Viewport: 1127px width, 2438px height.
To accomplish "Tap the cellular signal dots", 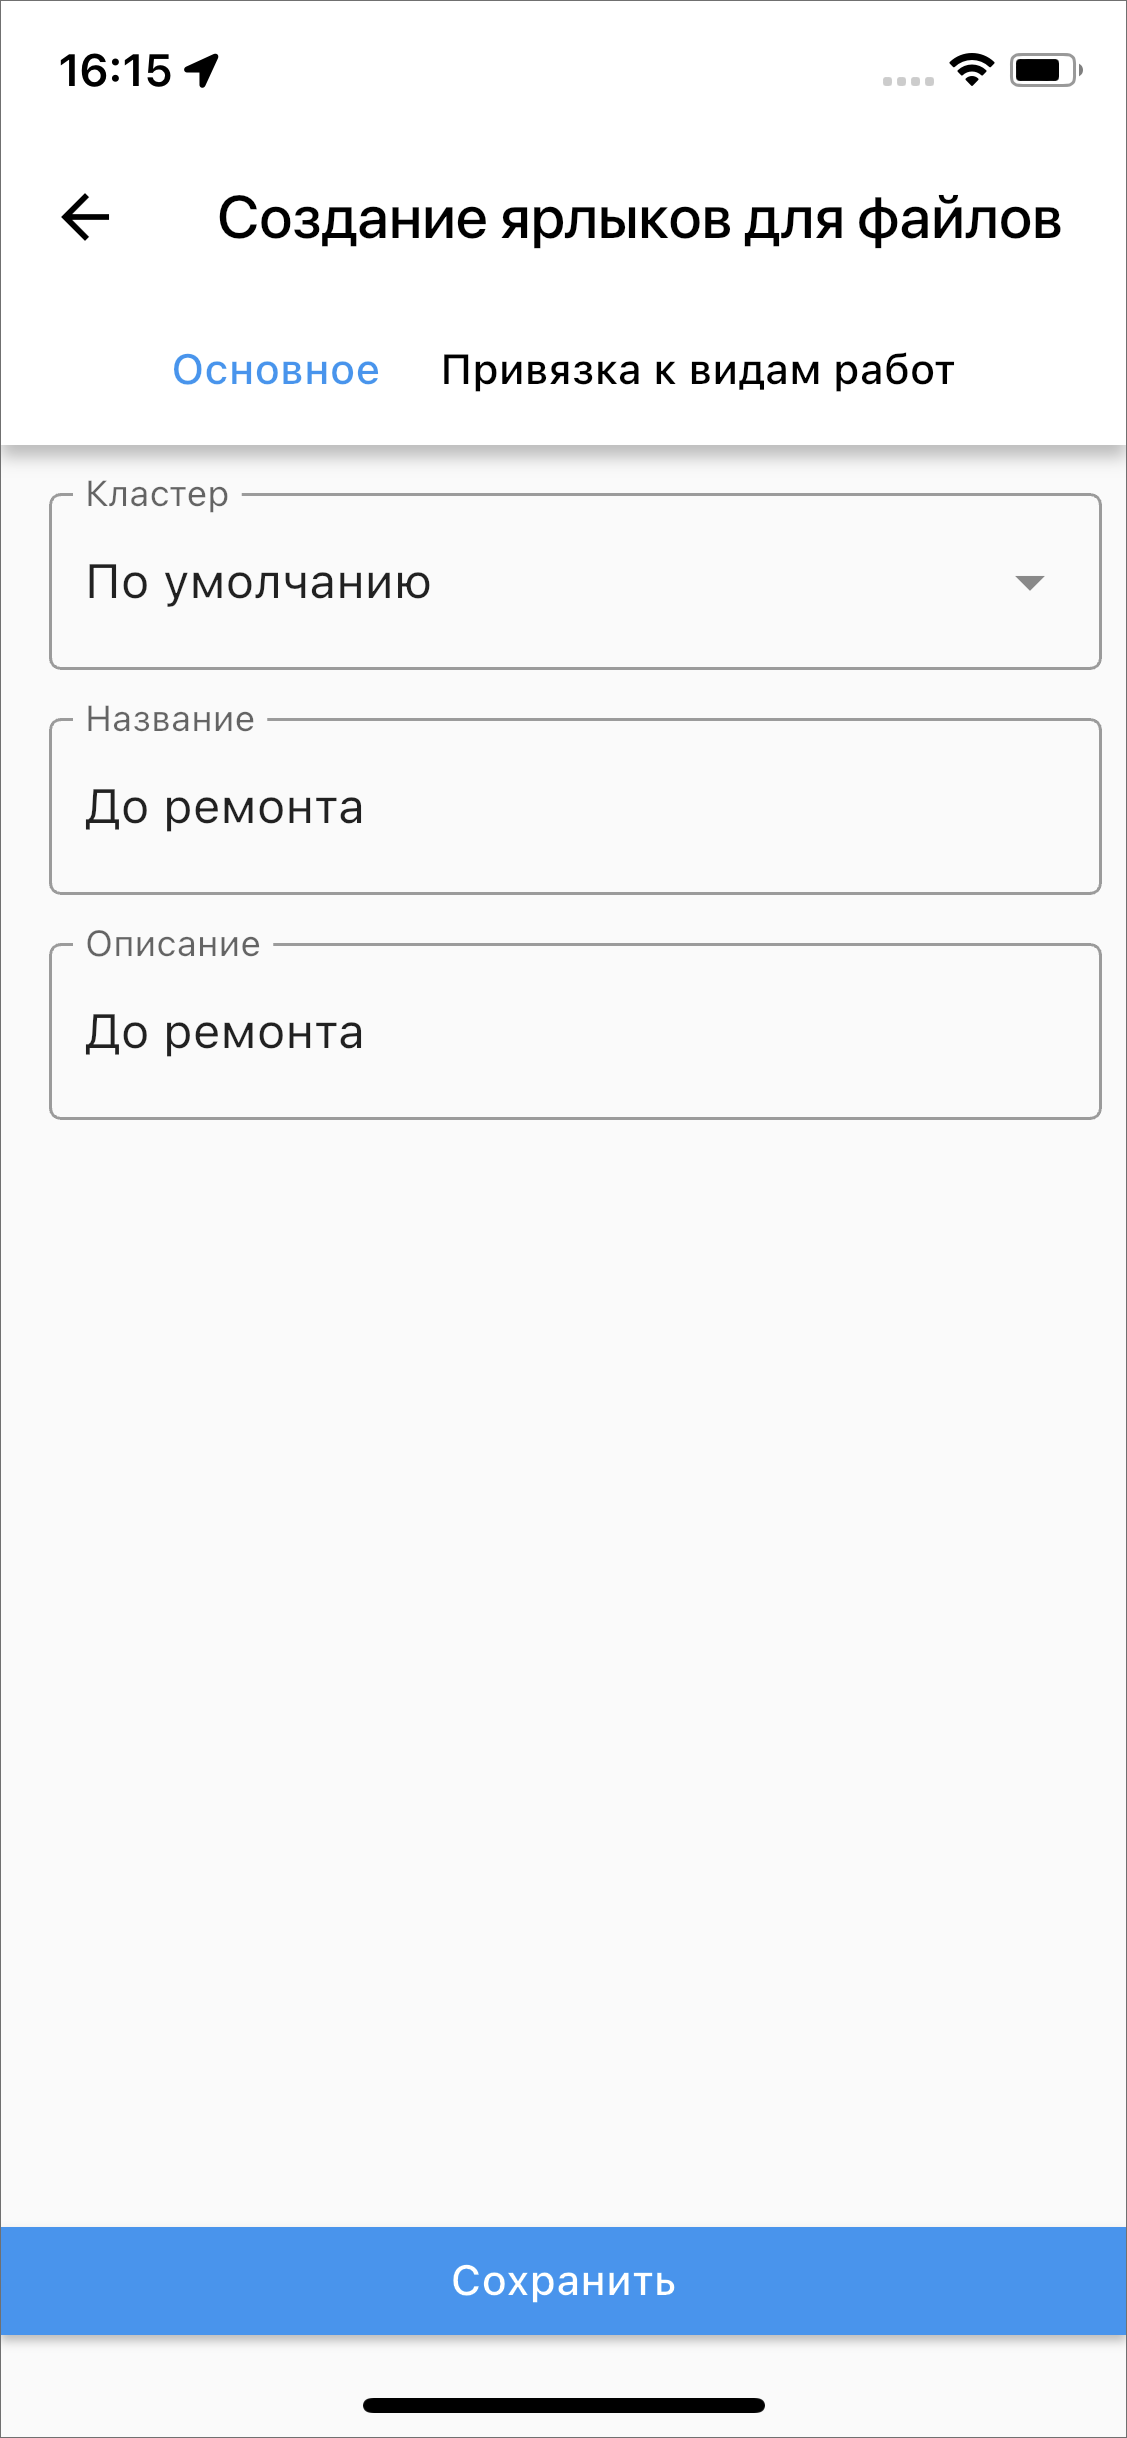I will [908, 81].
